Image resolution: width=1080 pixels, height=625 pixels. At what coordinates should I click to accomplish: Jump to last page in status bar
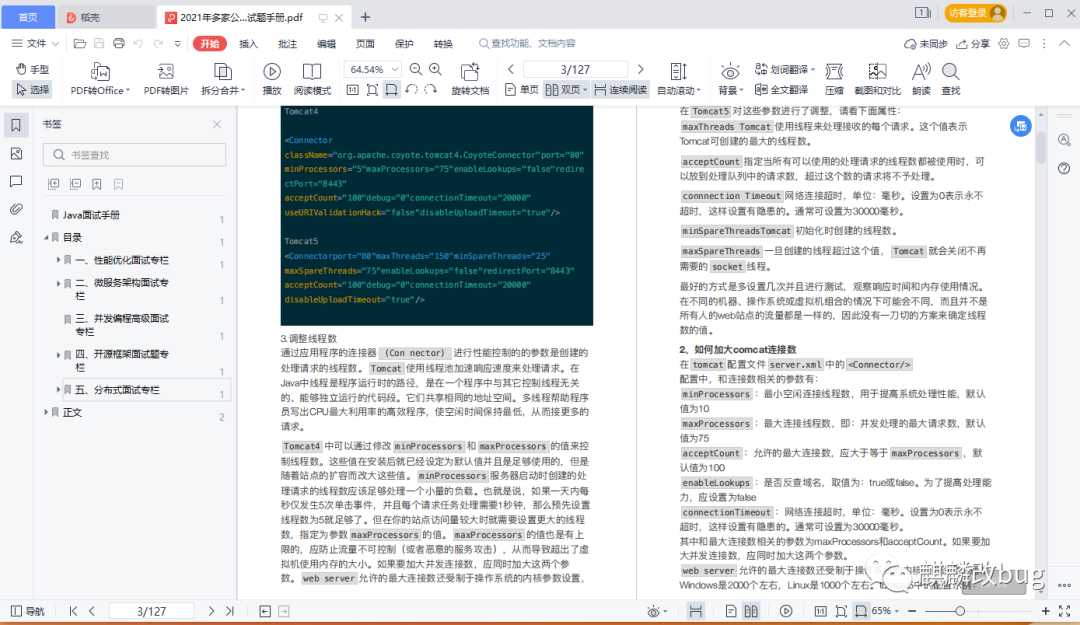(230, 611)
